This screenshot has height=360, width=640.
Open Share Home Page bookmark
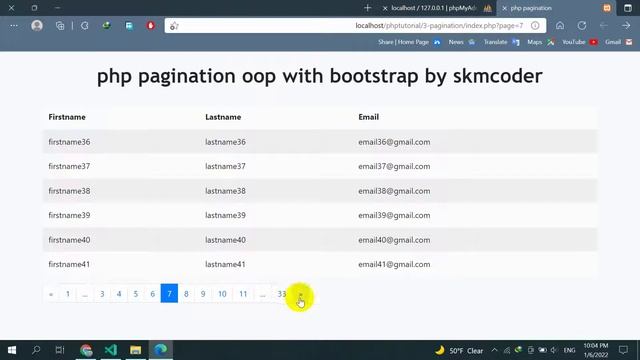tap(409, 42)
